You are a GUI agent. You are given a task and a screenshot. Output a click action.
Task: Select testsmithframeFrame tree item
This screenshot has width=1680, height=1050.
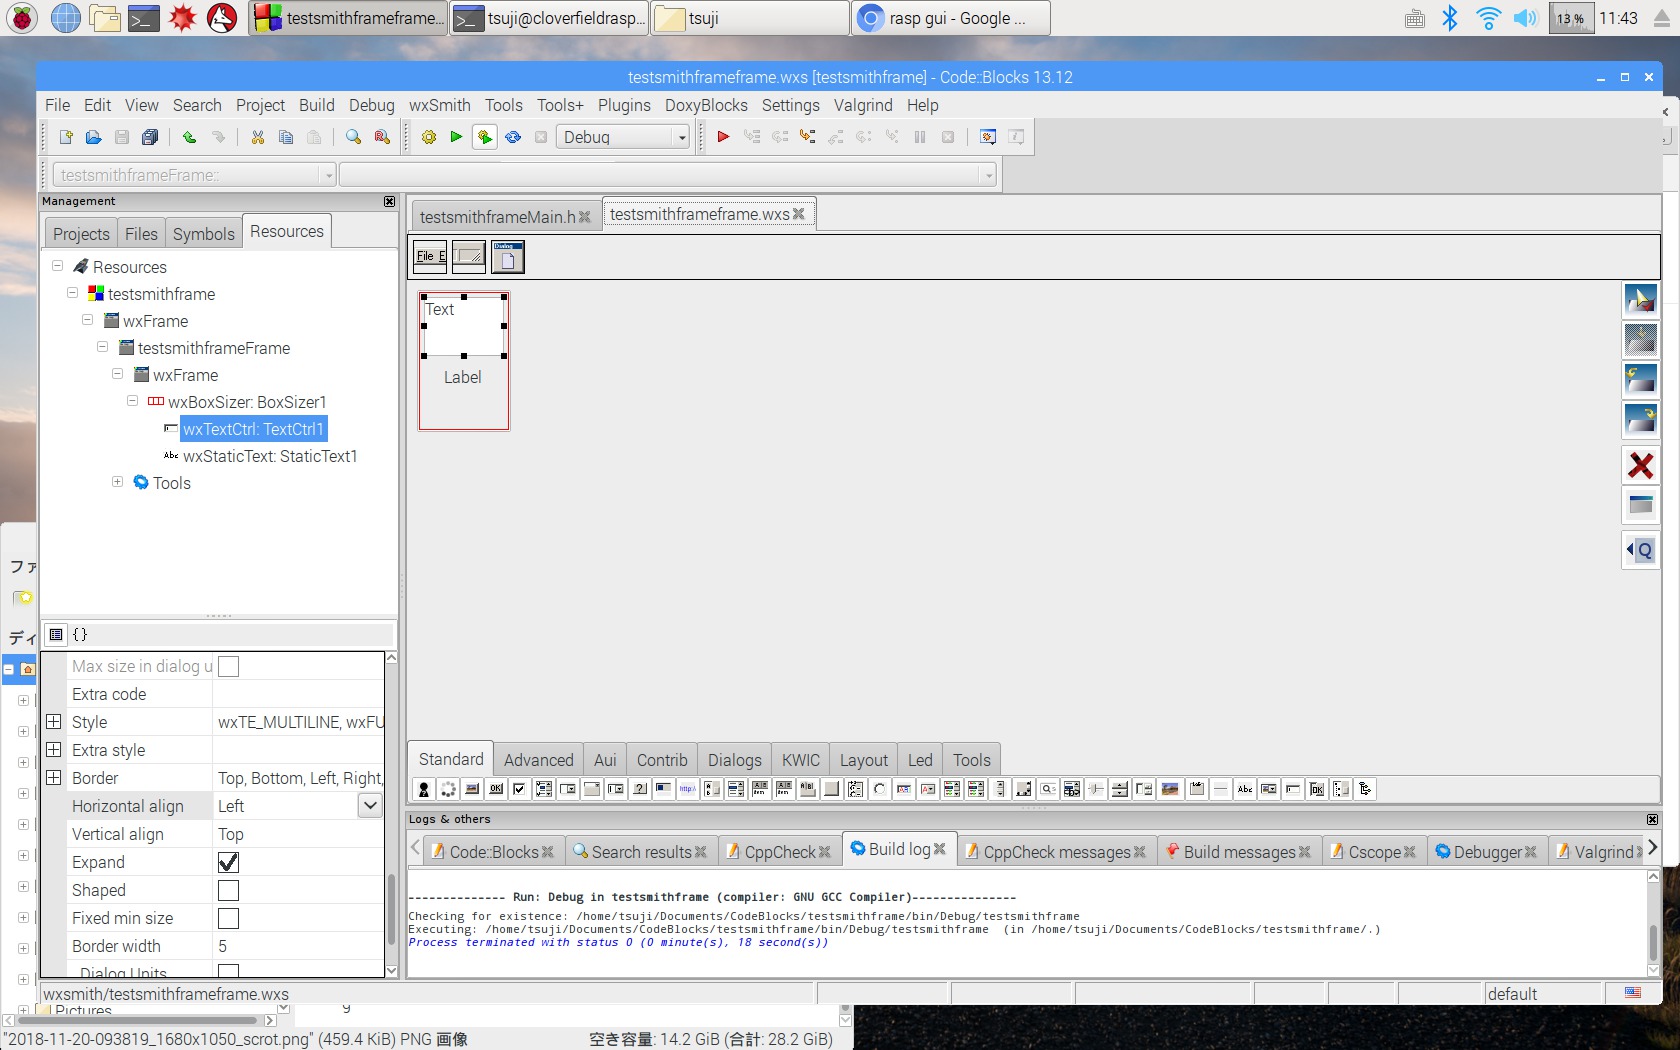tap(214, 348)
